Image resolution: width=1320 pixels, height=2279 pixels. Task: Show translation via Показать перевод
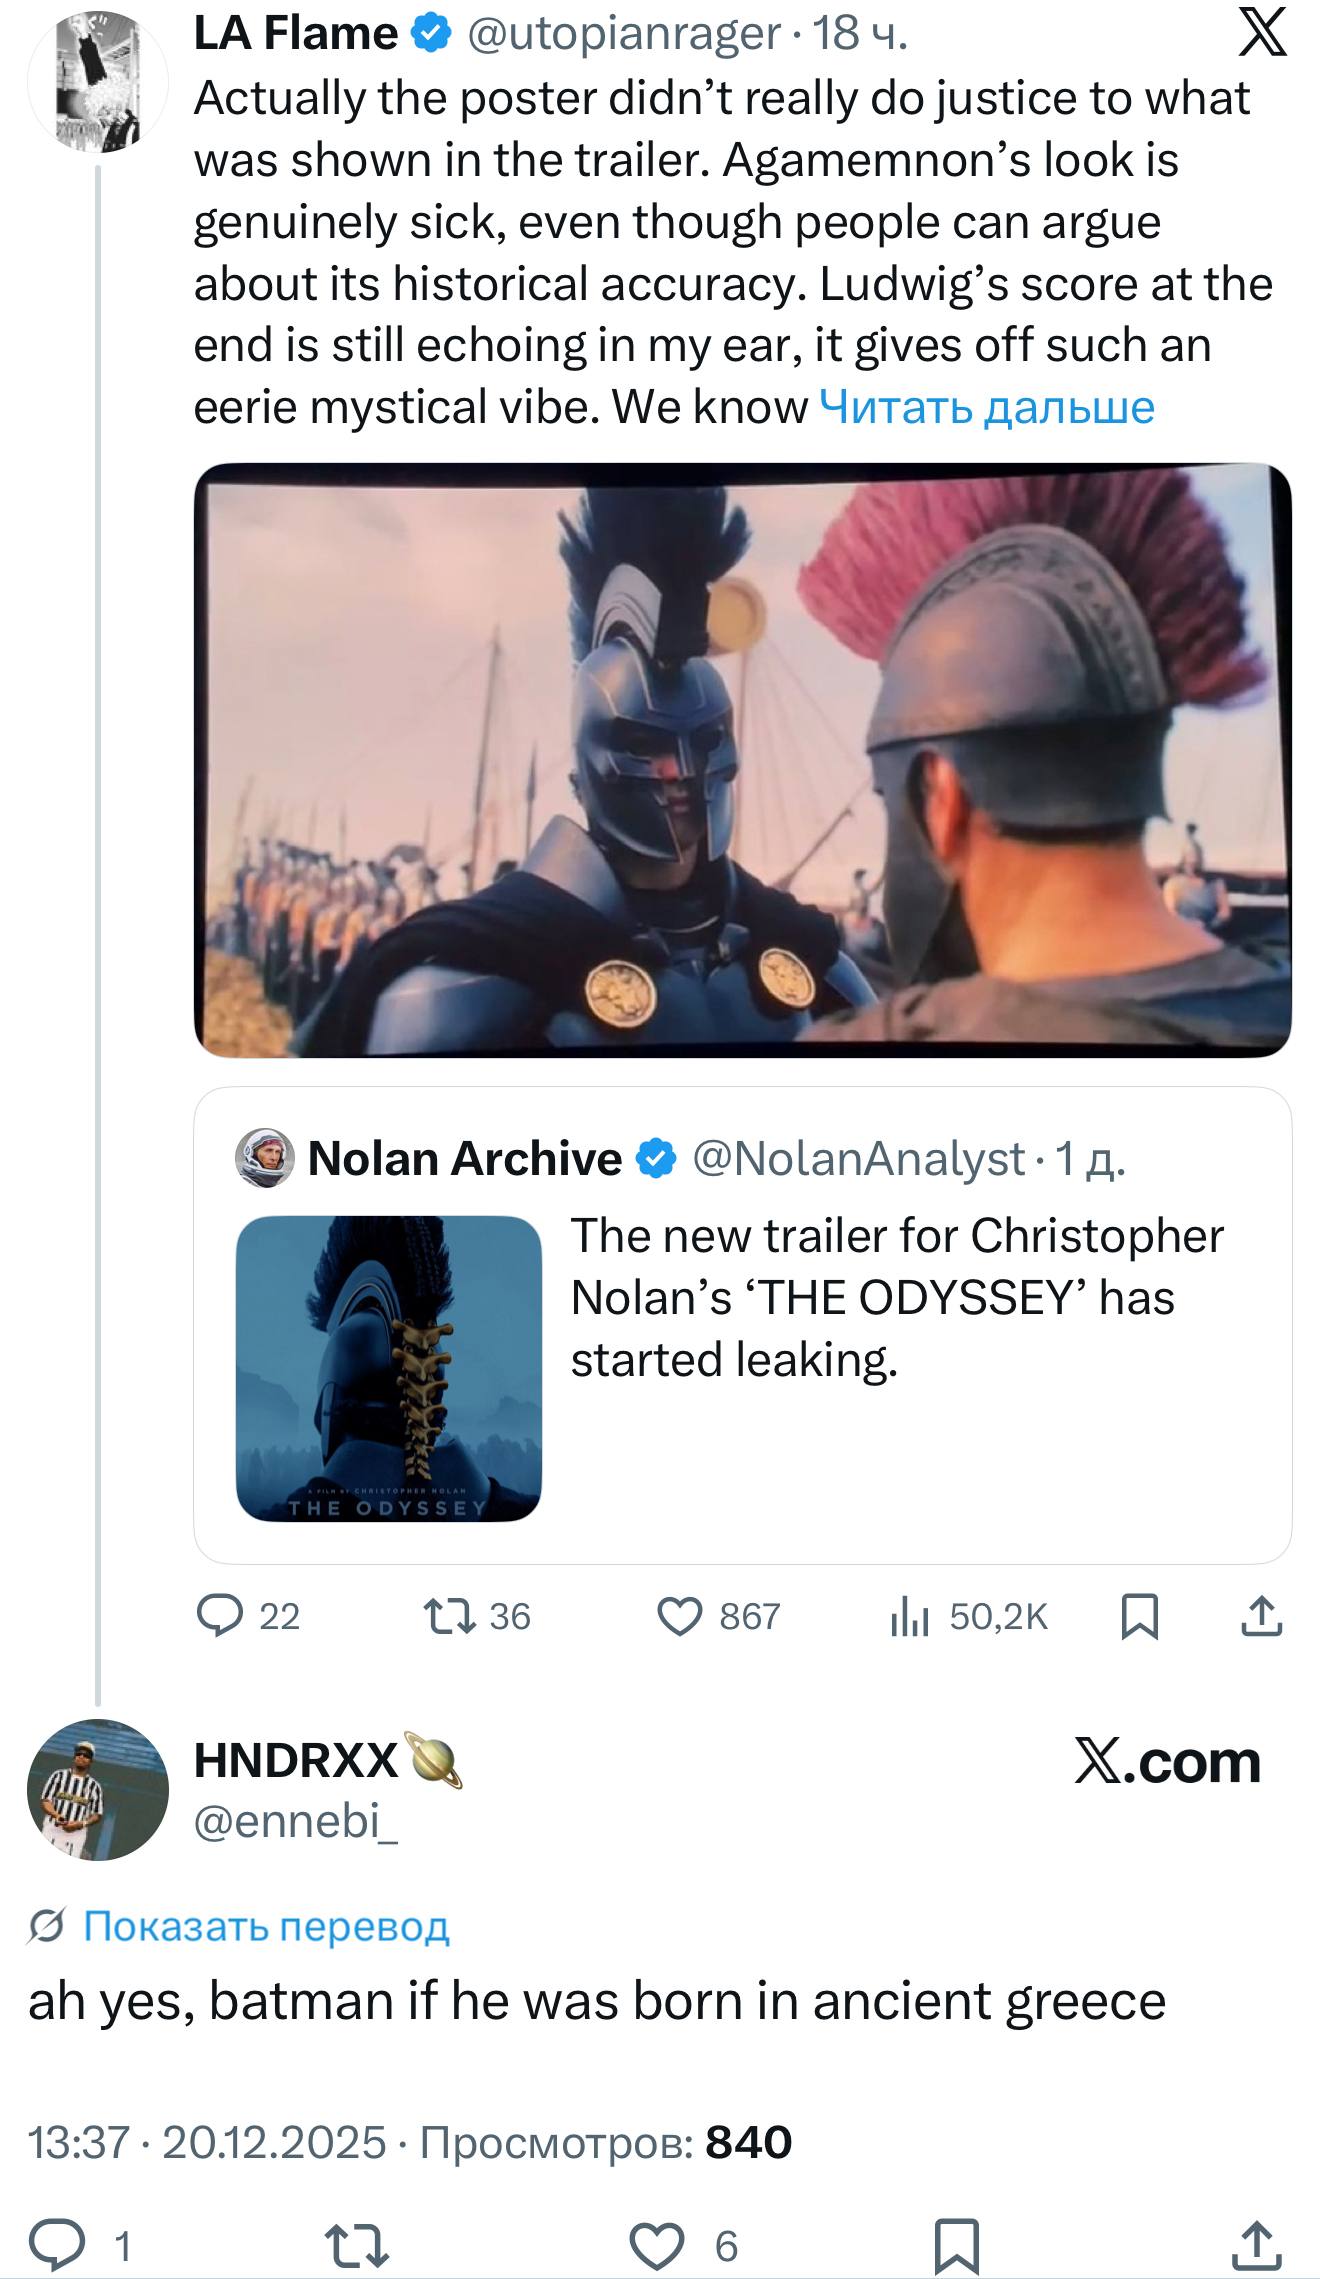tap(266, 1925)
